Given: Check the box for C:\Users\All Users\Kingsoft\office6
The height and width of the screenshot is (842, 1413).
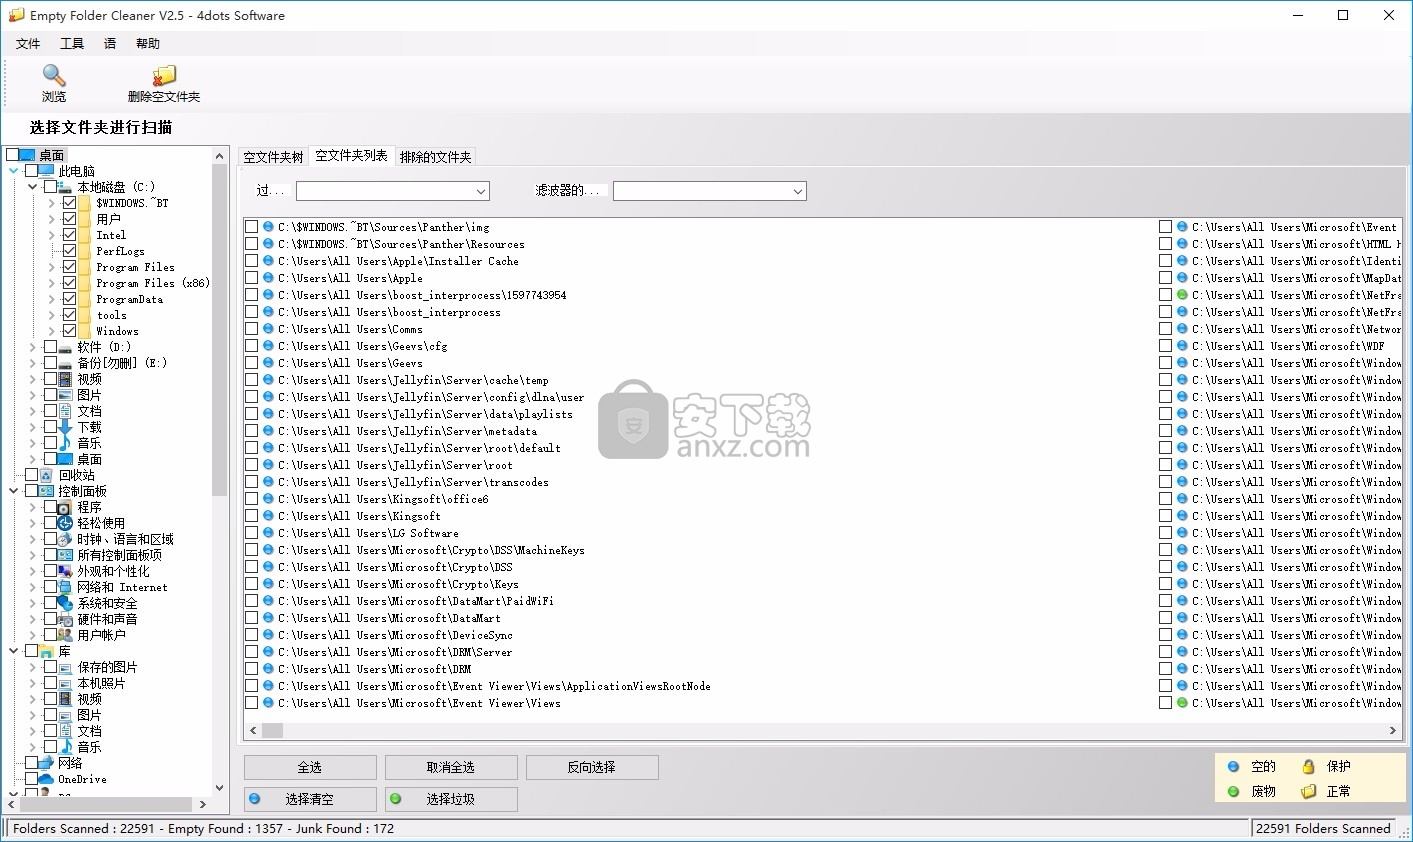Looking at the screenshot, I should (252, 499).
